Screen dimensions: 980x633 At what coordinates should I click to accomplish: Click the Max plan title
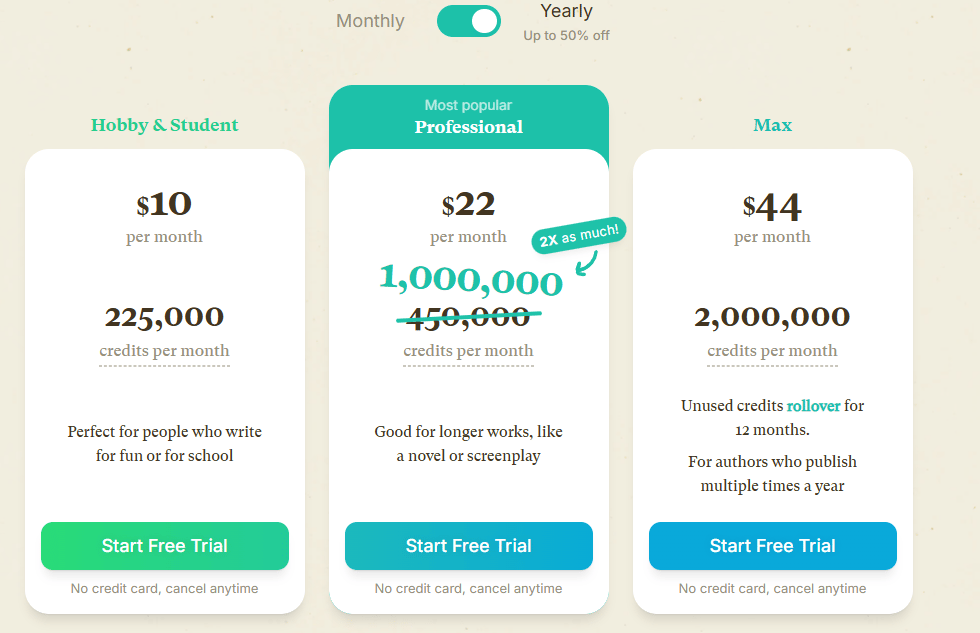click(x=772, y=124)
